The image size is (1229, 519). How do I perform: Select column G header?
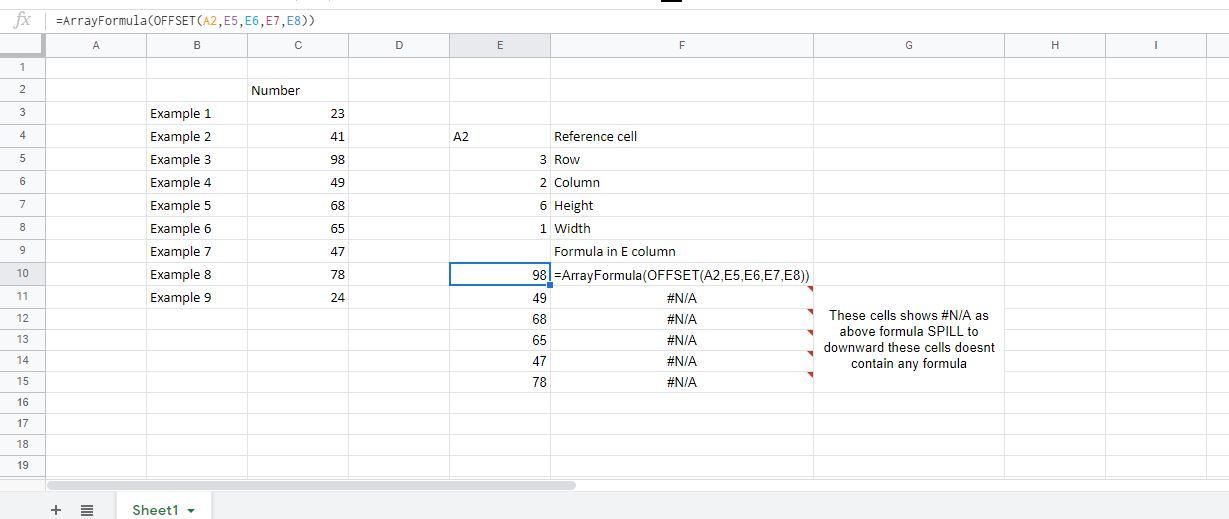909,45
